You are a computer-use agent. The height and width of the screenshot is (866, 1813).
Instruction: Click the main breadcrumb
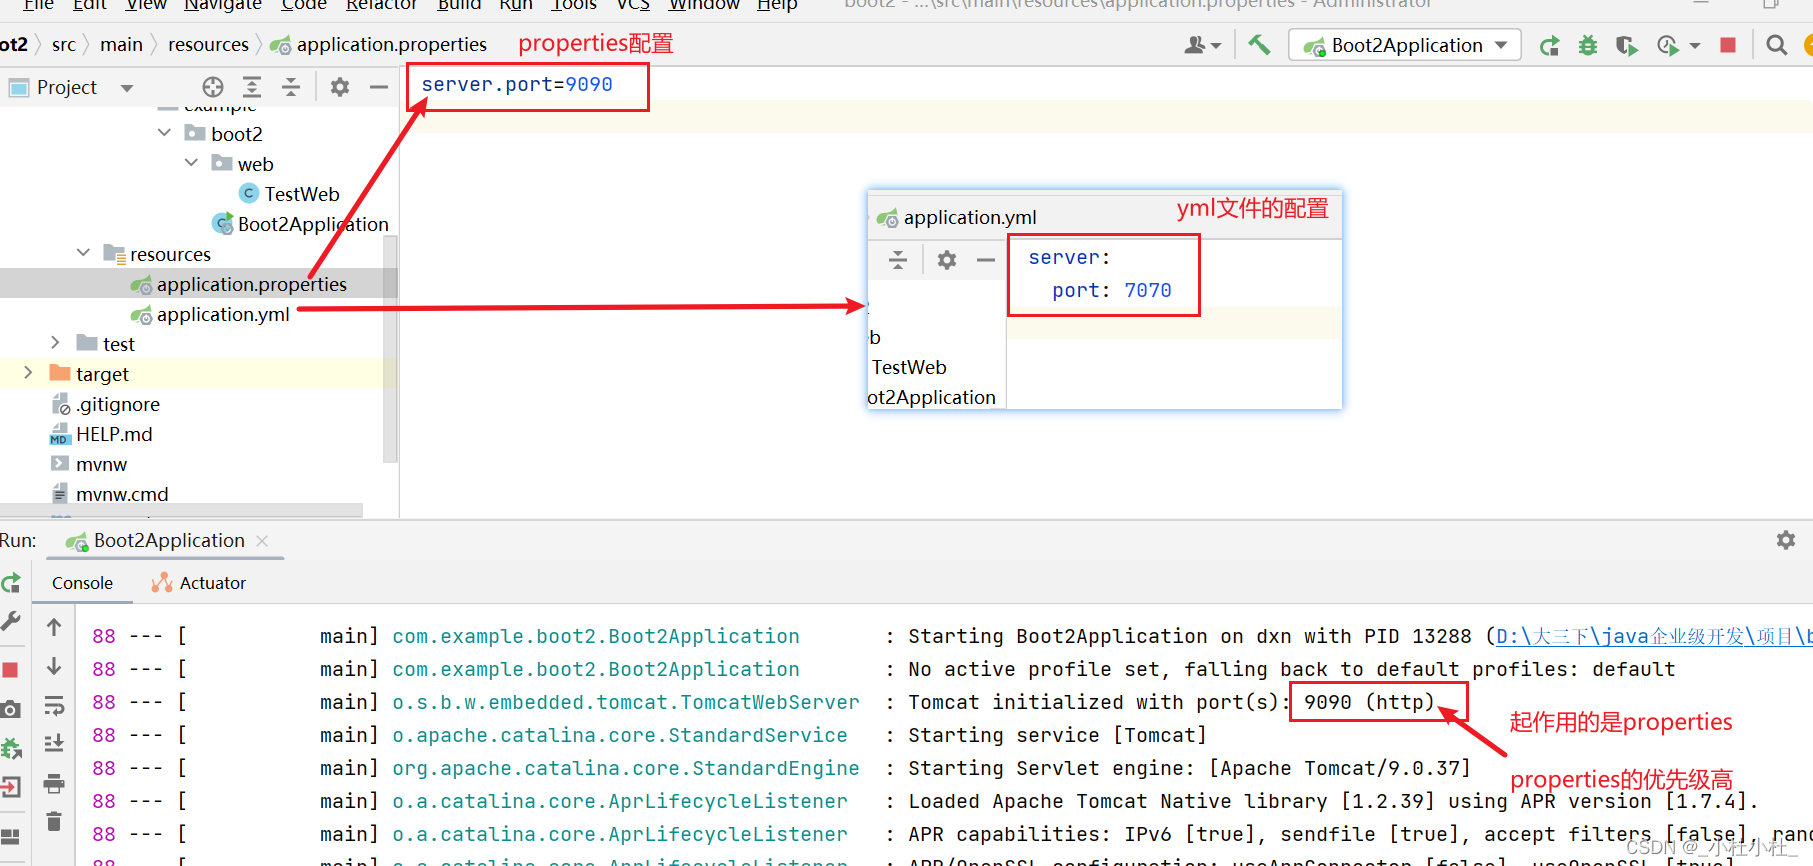click(121, 45)
